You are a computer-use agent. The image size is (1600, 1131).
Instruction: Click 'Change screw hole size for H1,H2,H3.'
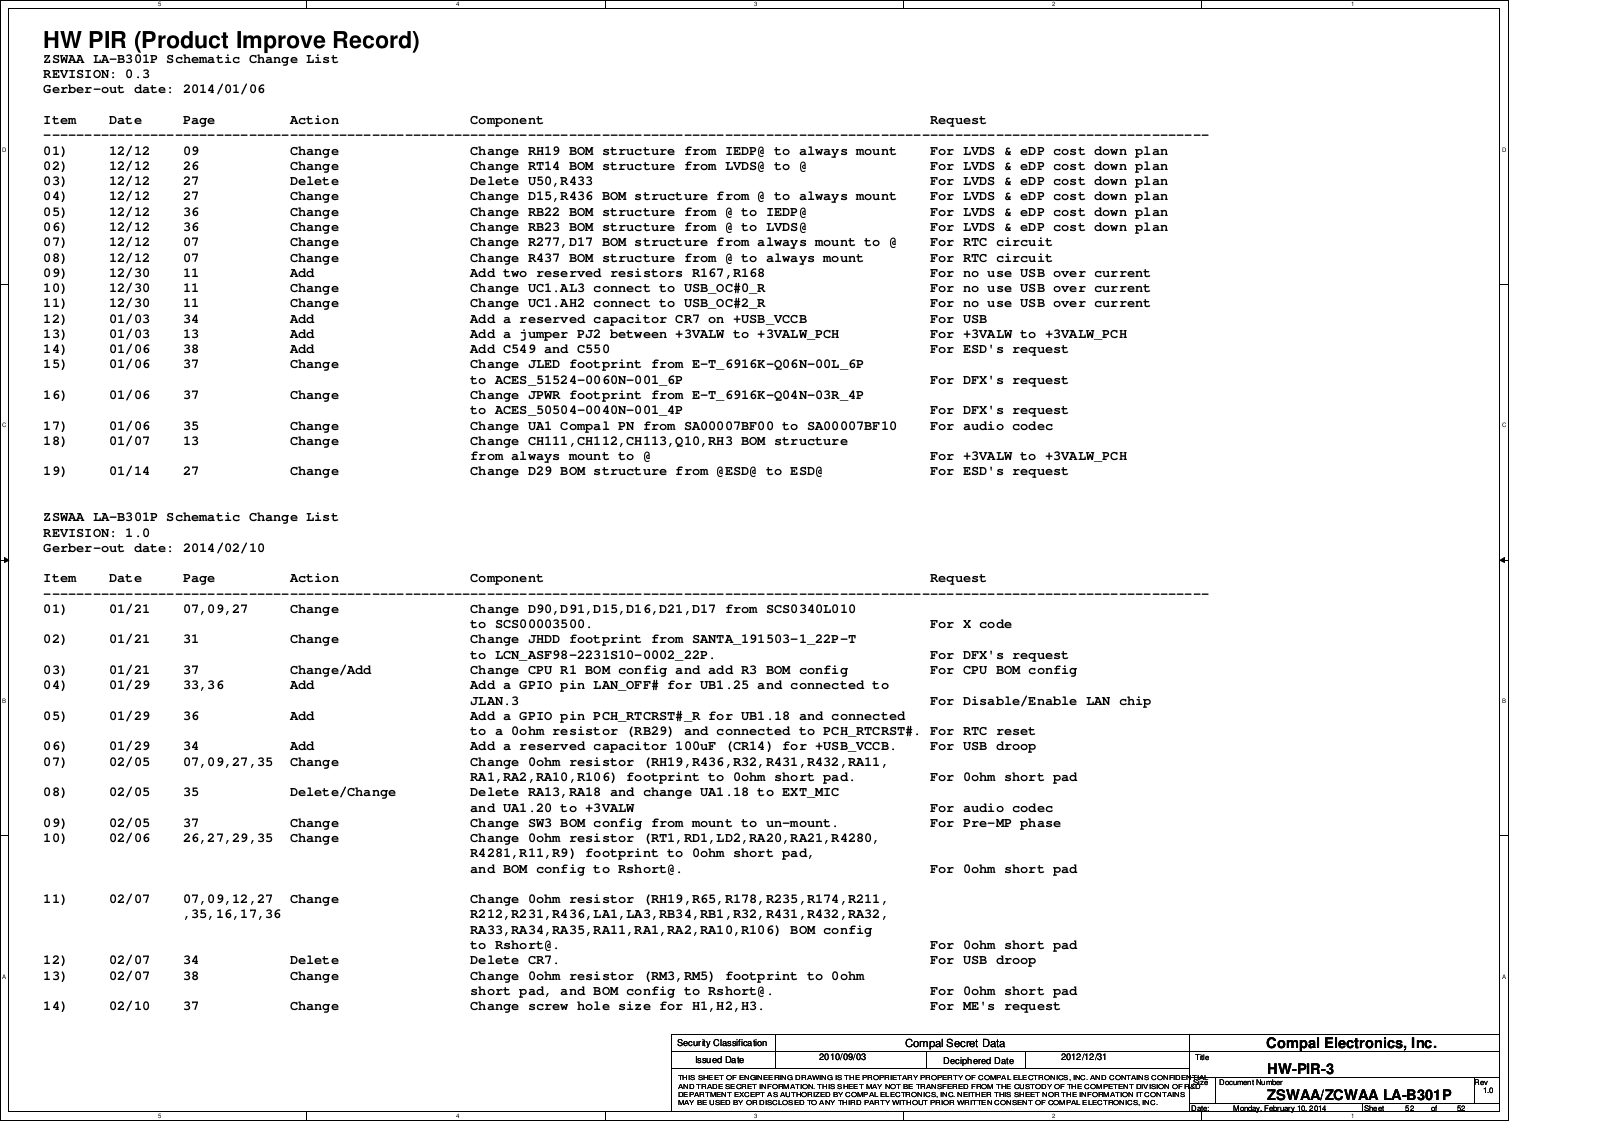[x=617, y=1006]
